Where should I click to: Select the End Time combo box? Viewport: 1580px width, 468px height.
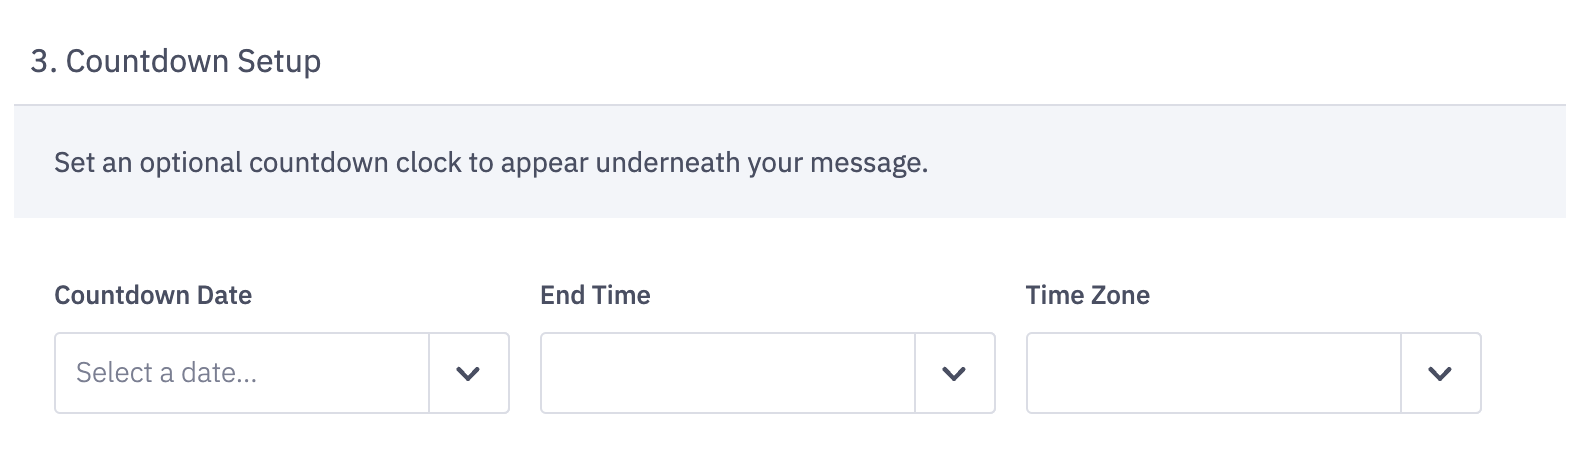727,373
